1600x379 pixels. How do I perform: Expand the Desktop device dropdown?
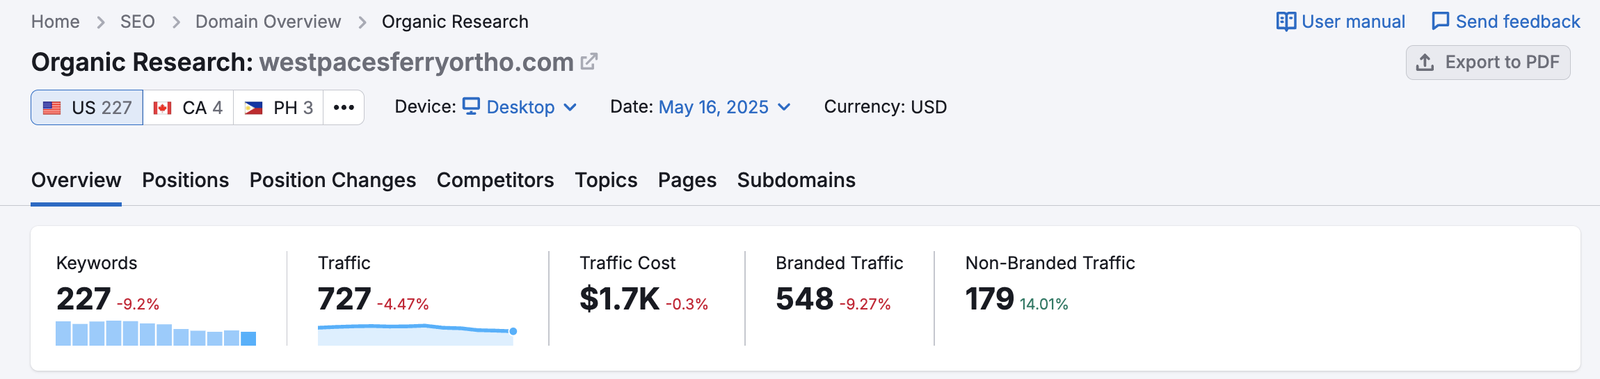tap(520, 107)
